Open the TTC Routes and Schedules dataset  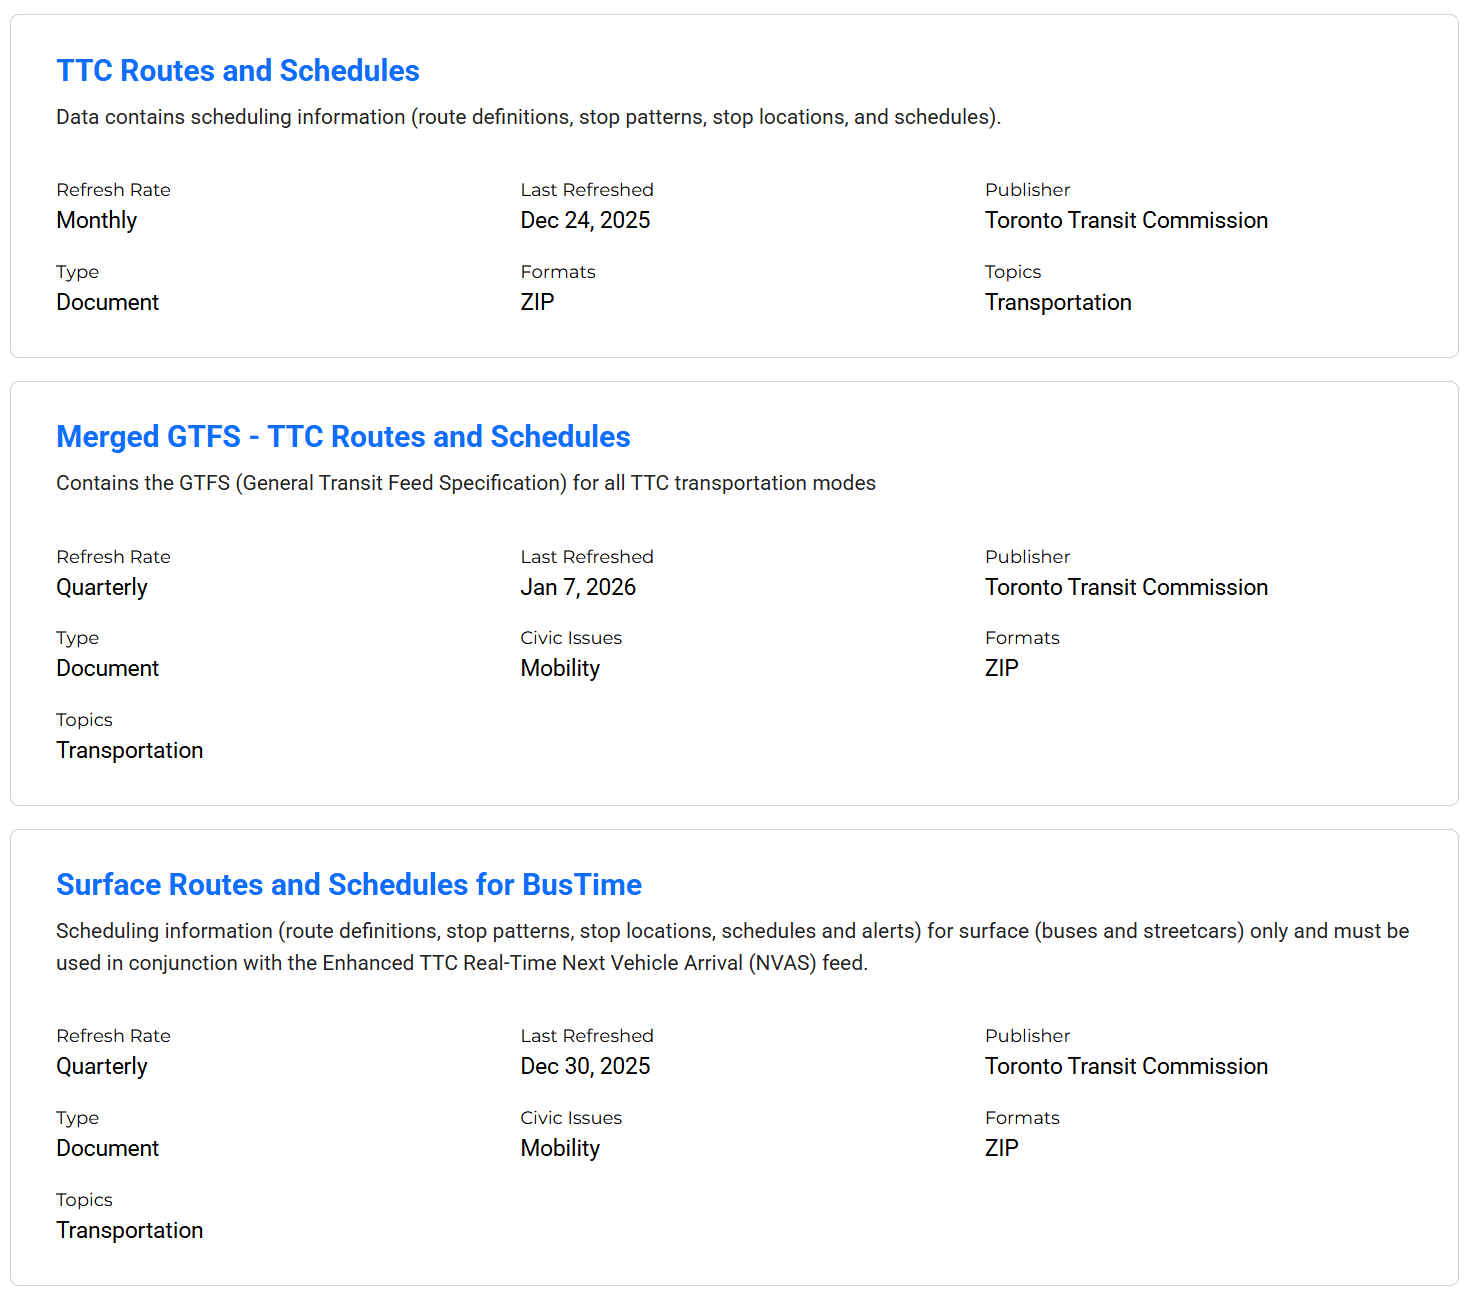(238, 71)
